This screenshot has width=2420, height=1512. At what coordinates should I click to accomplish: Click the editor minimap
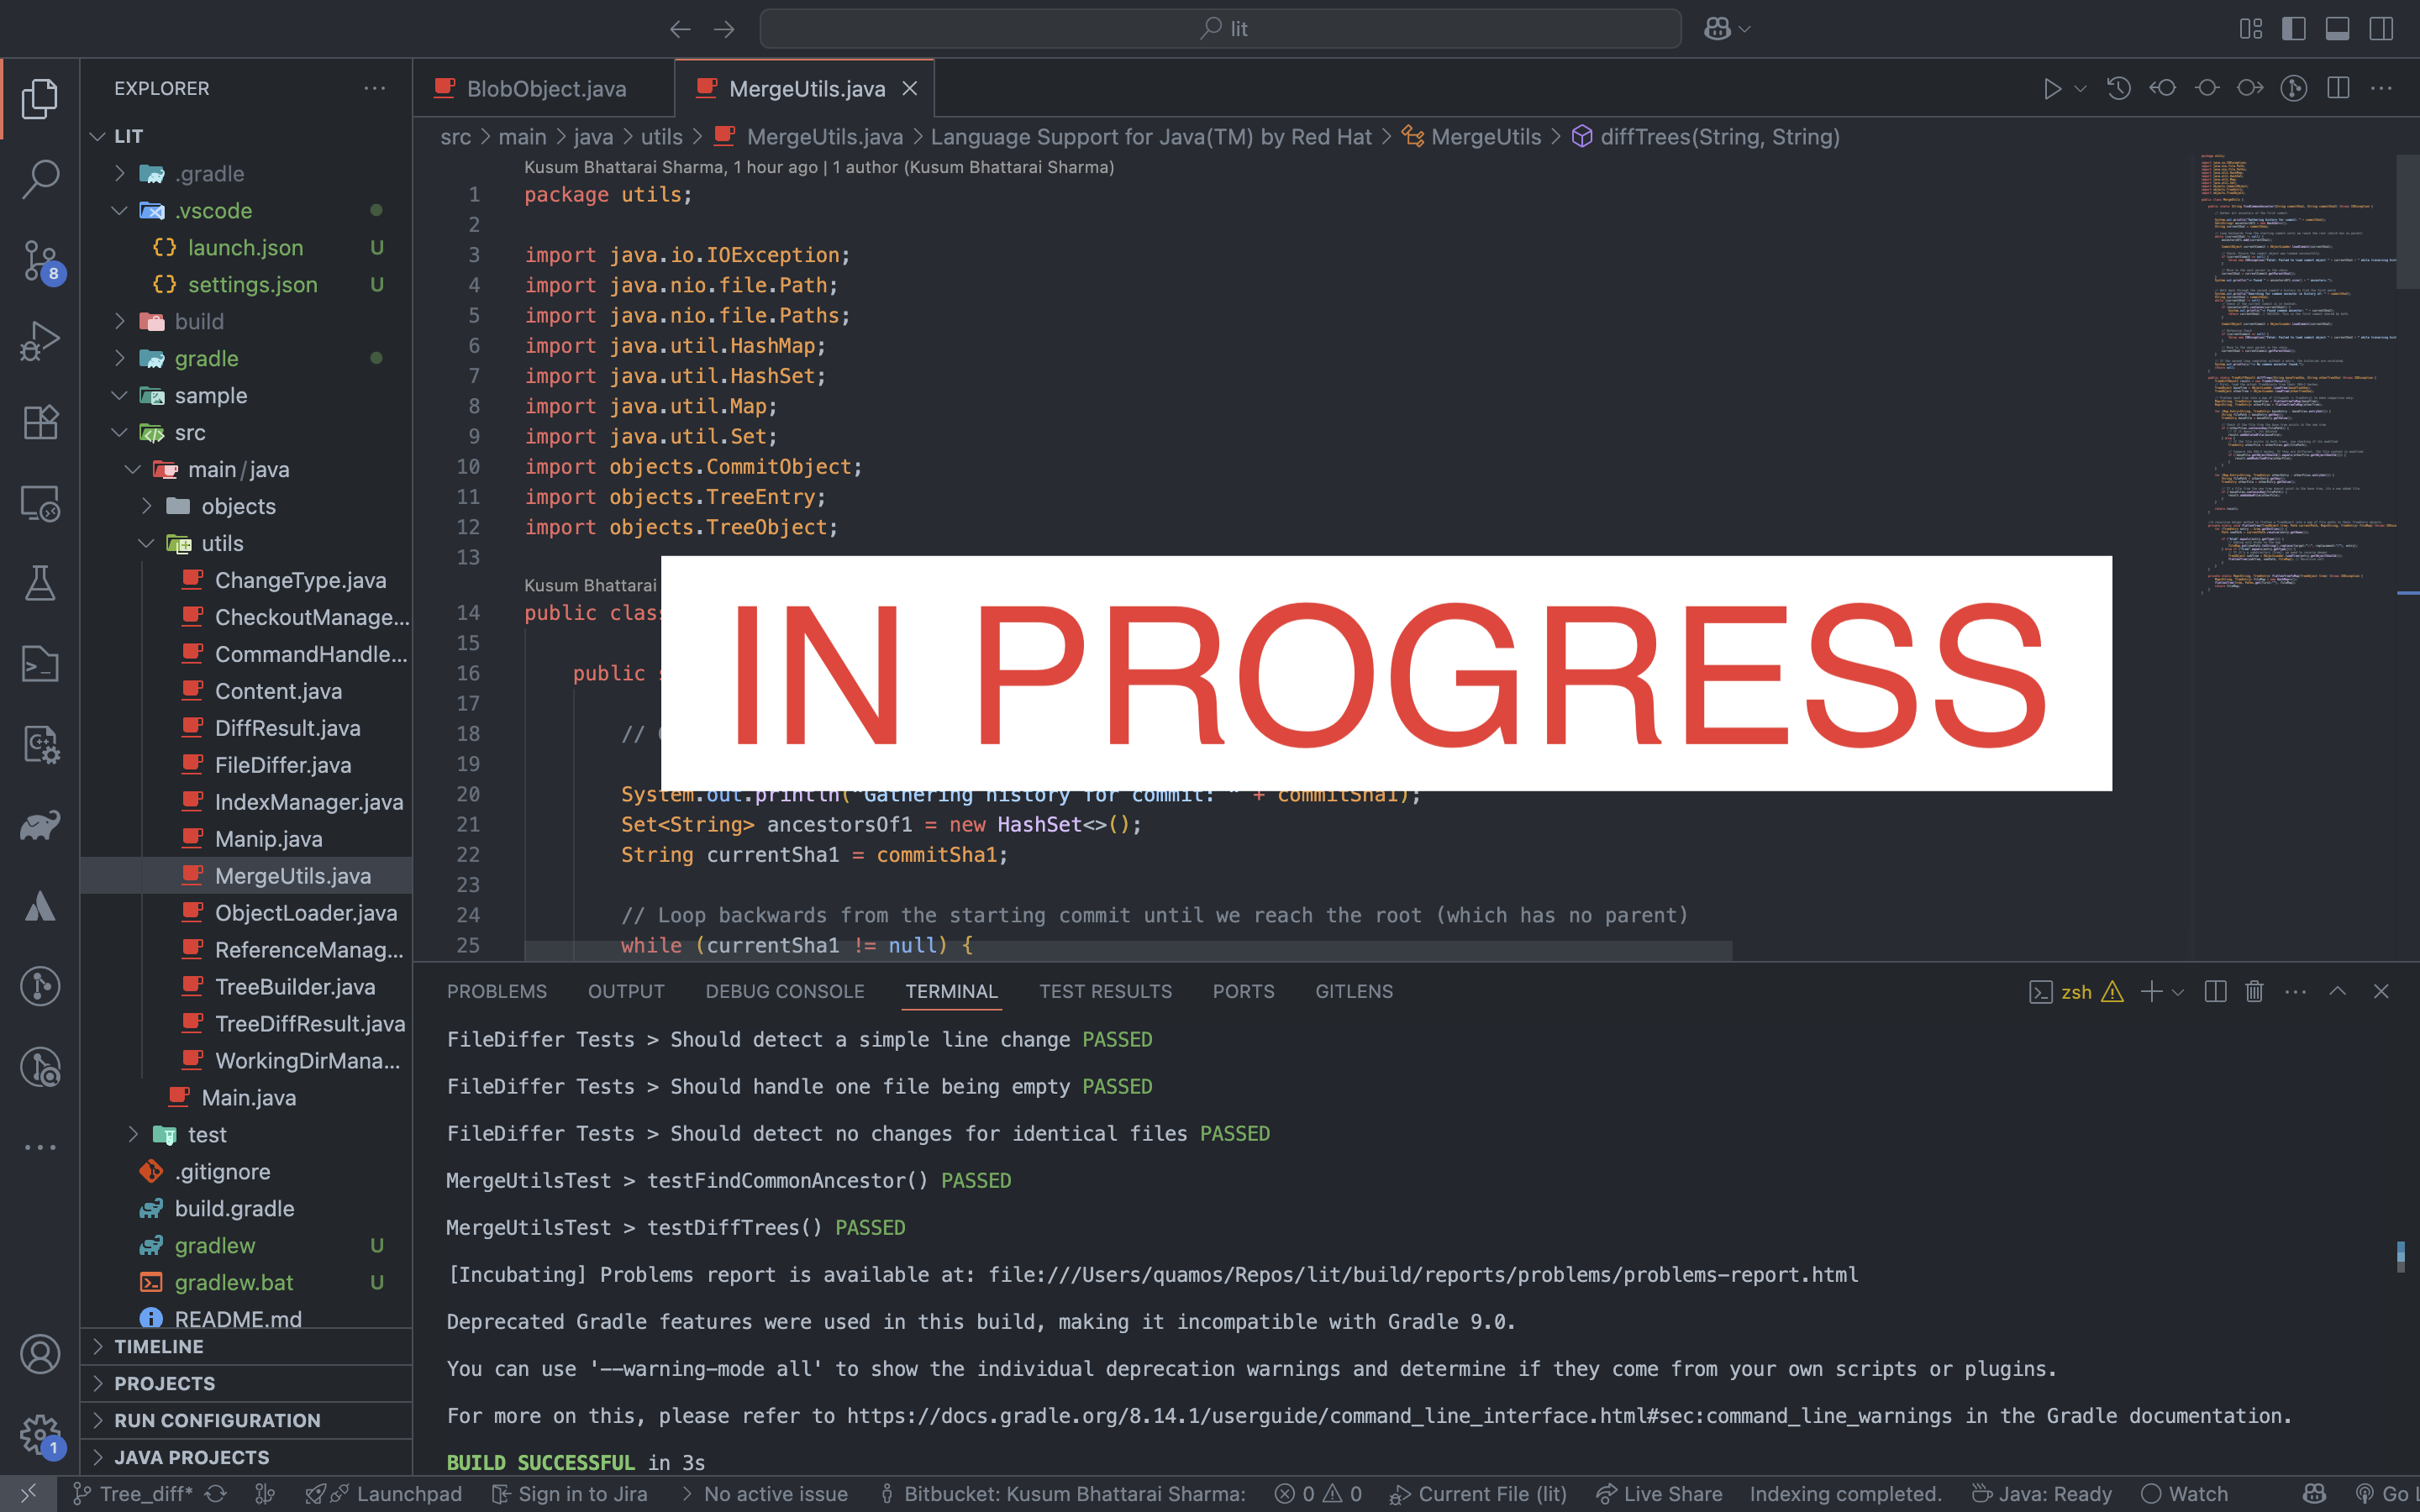(2295, 375)
